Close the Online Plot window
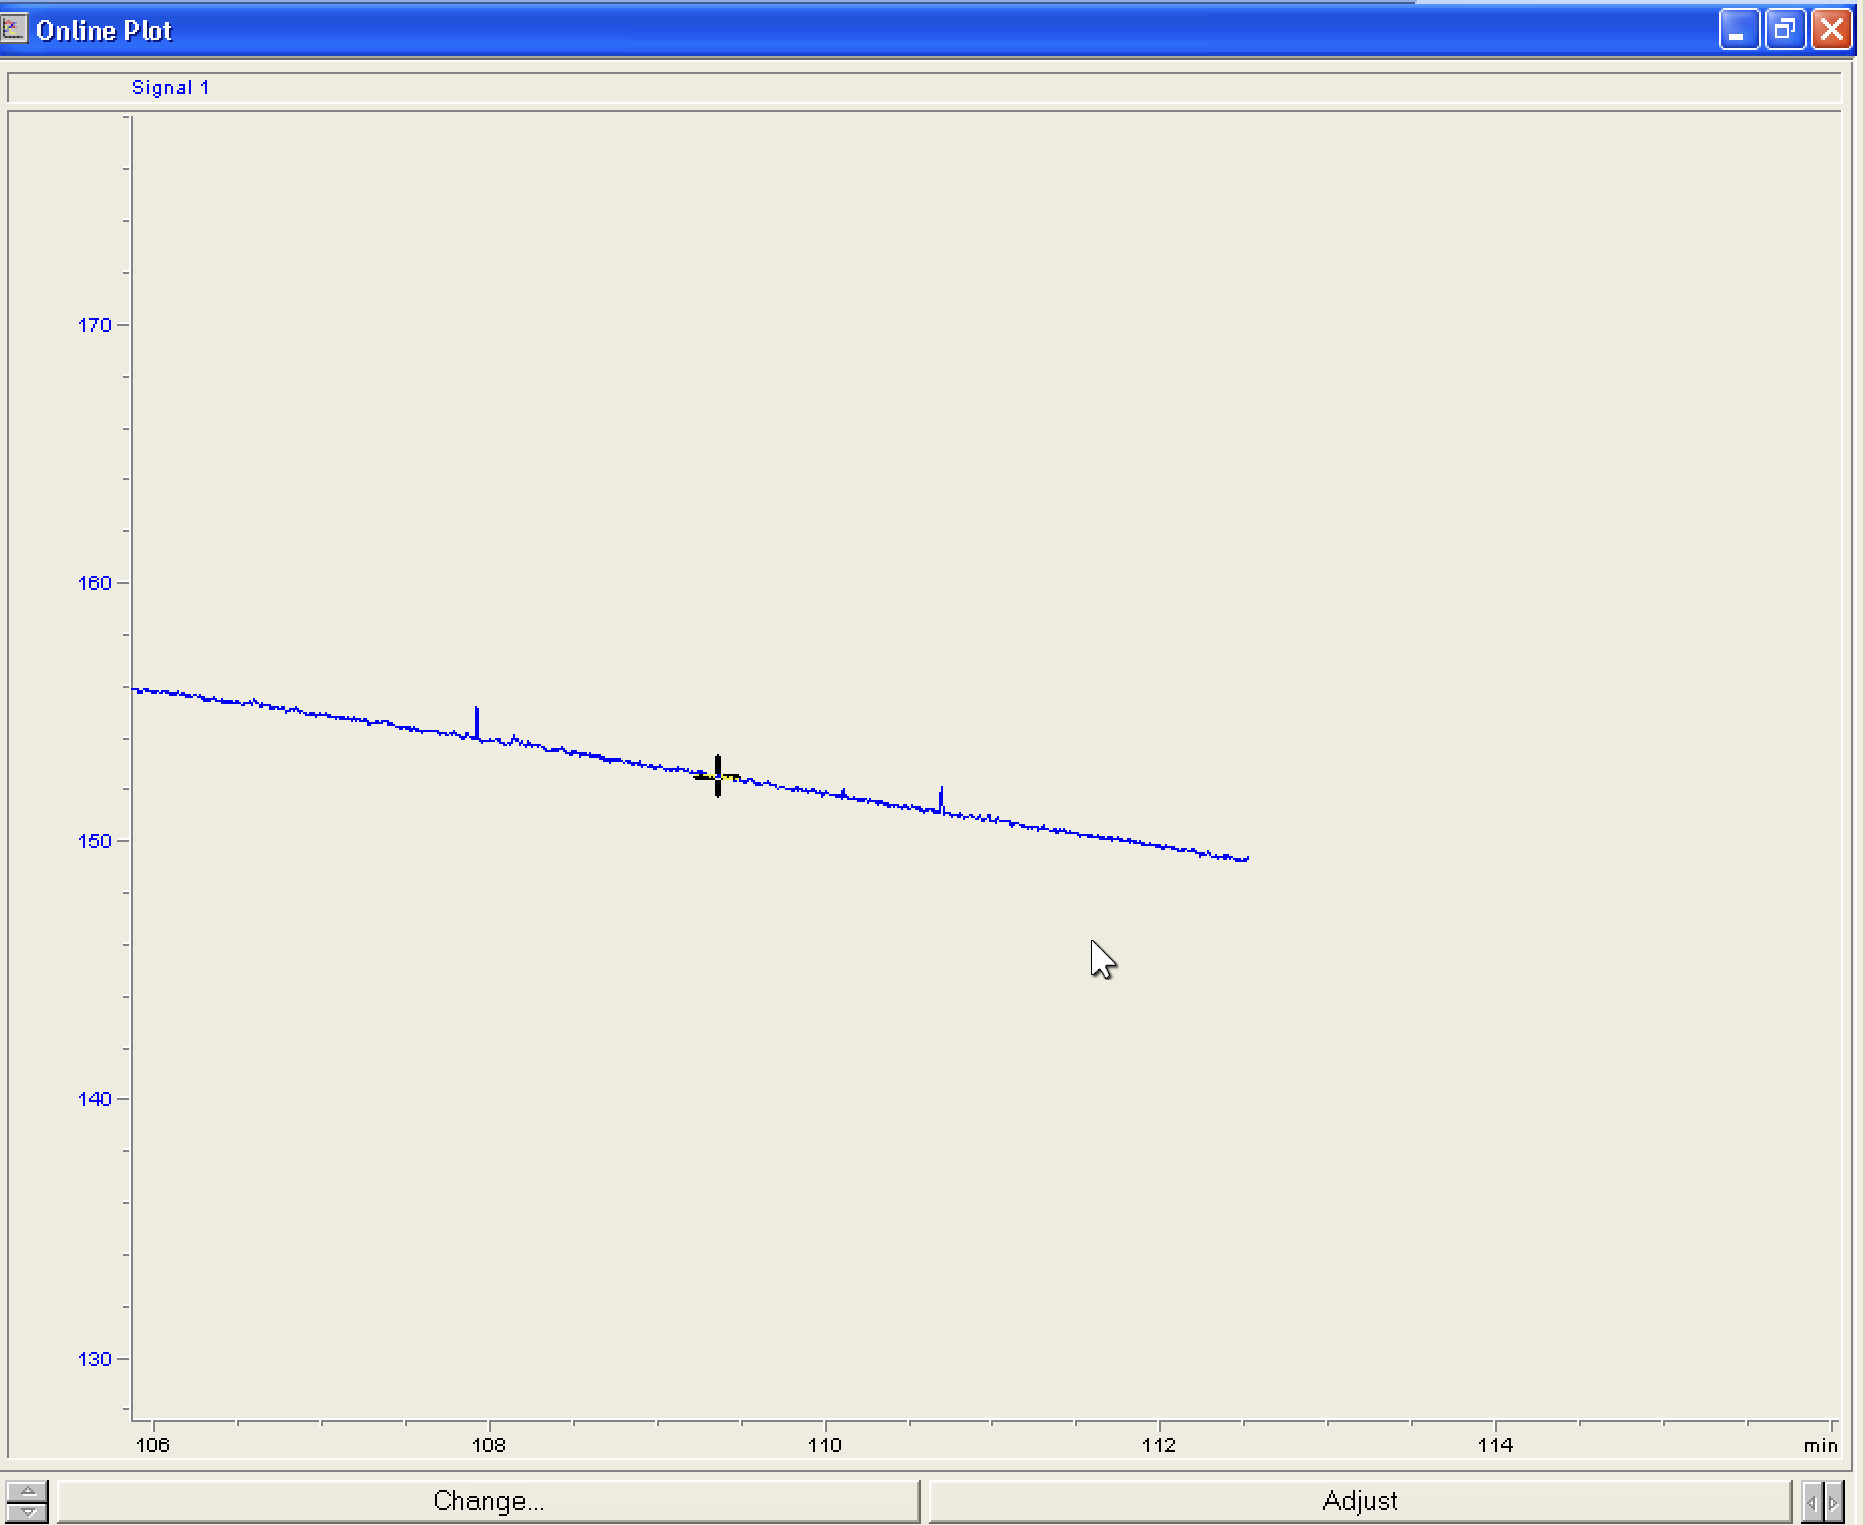The height and width of the screenshot is (1525, 1865). coord(1832,30)
